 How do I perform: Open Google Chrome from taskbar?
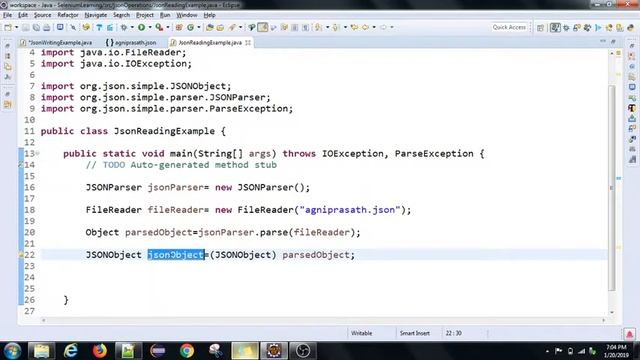coord(187,351)
